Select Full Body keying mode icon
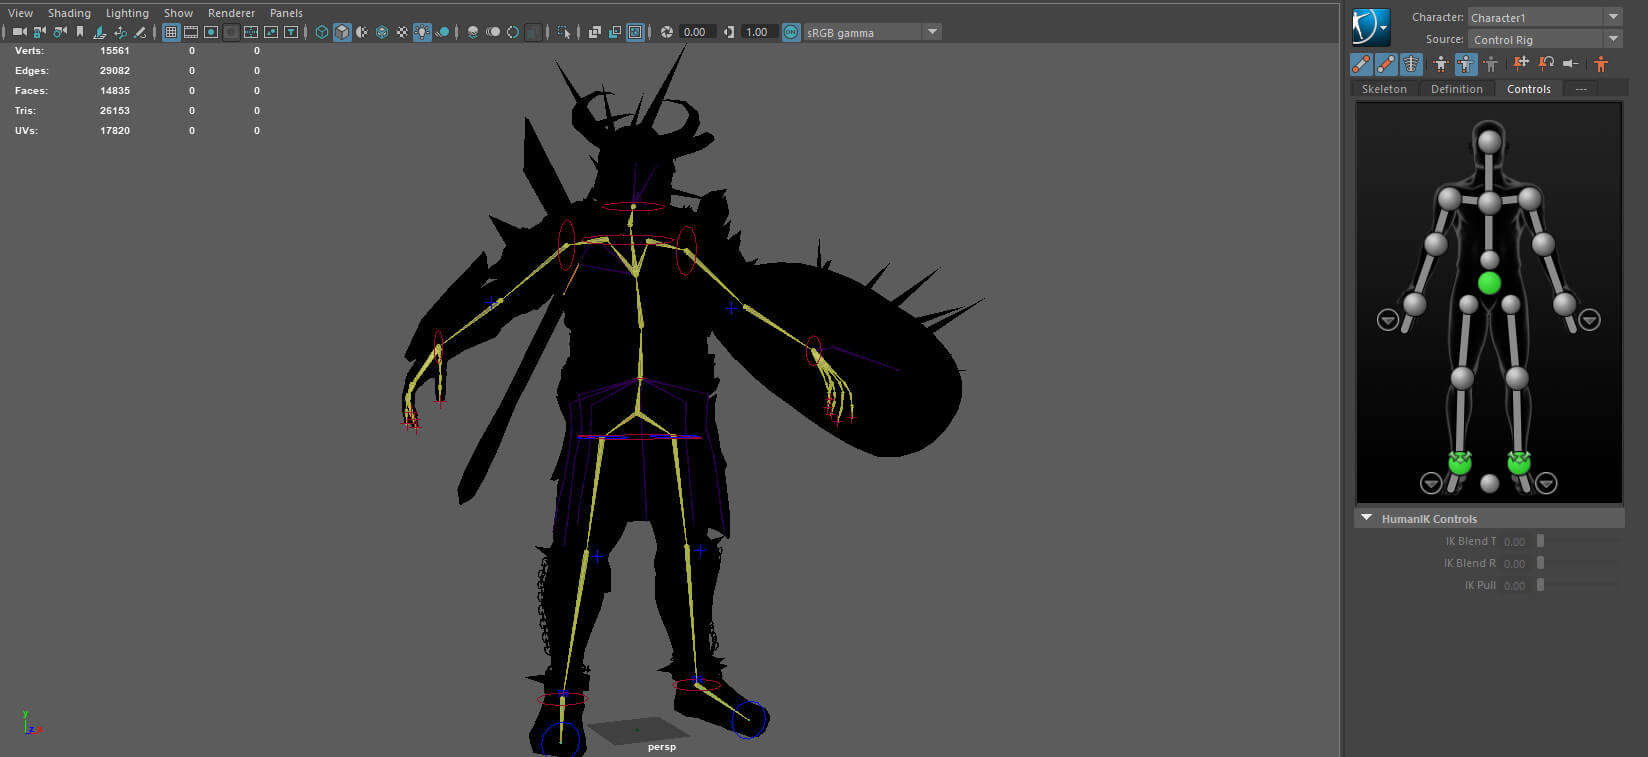This screenshot has width=1648, height=757. point(1440,64)
